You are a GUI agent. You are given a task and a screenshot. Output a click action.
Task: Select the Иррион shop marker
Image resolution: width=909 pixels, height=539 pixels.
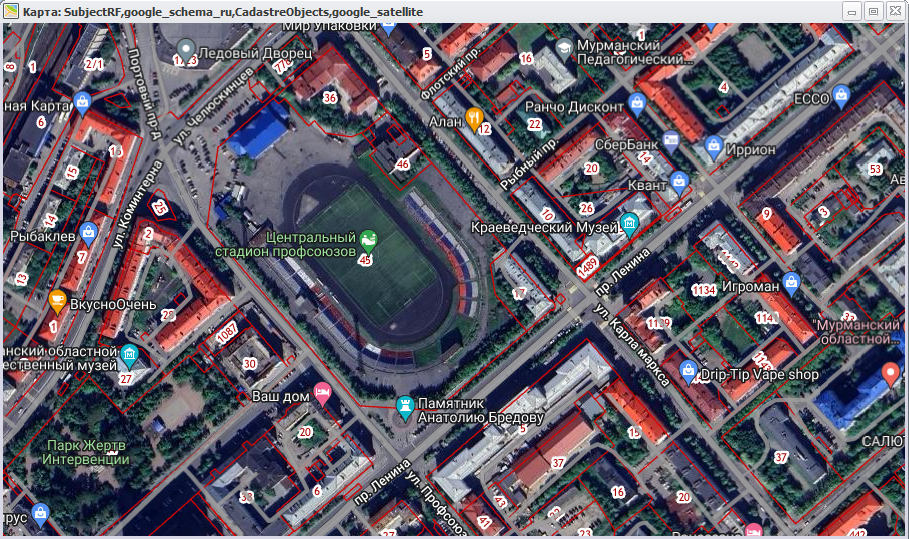click(713, 145)
